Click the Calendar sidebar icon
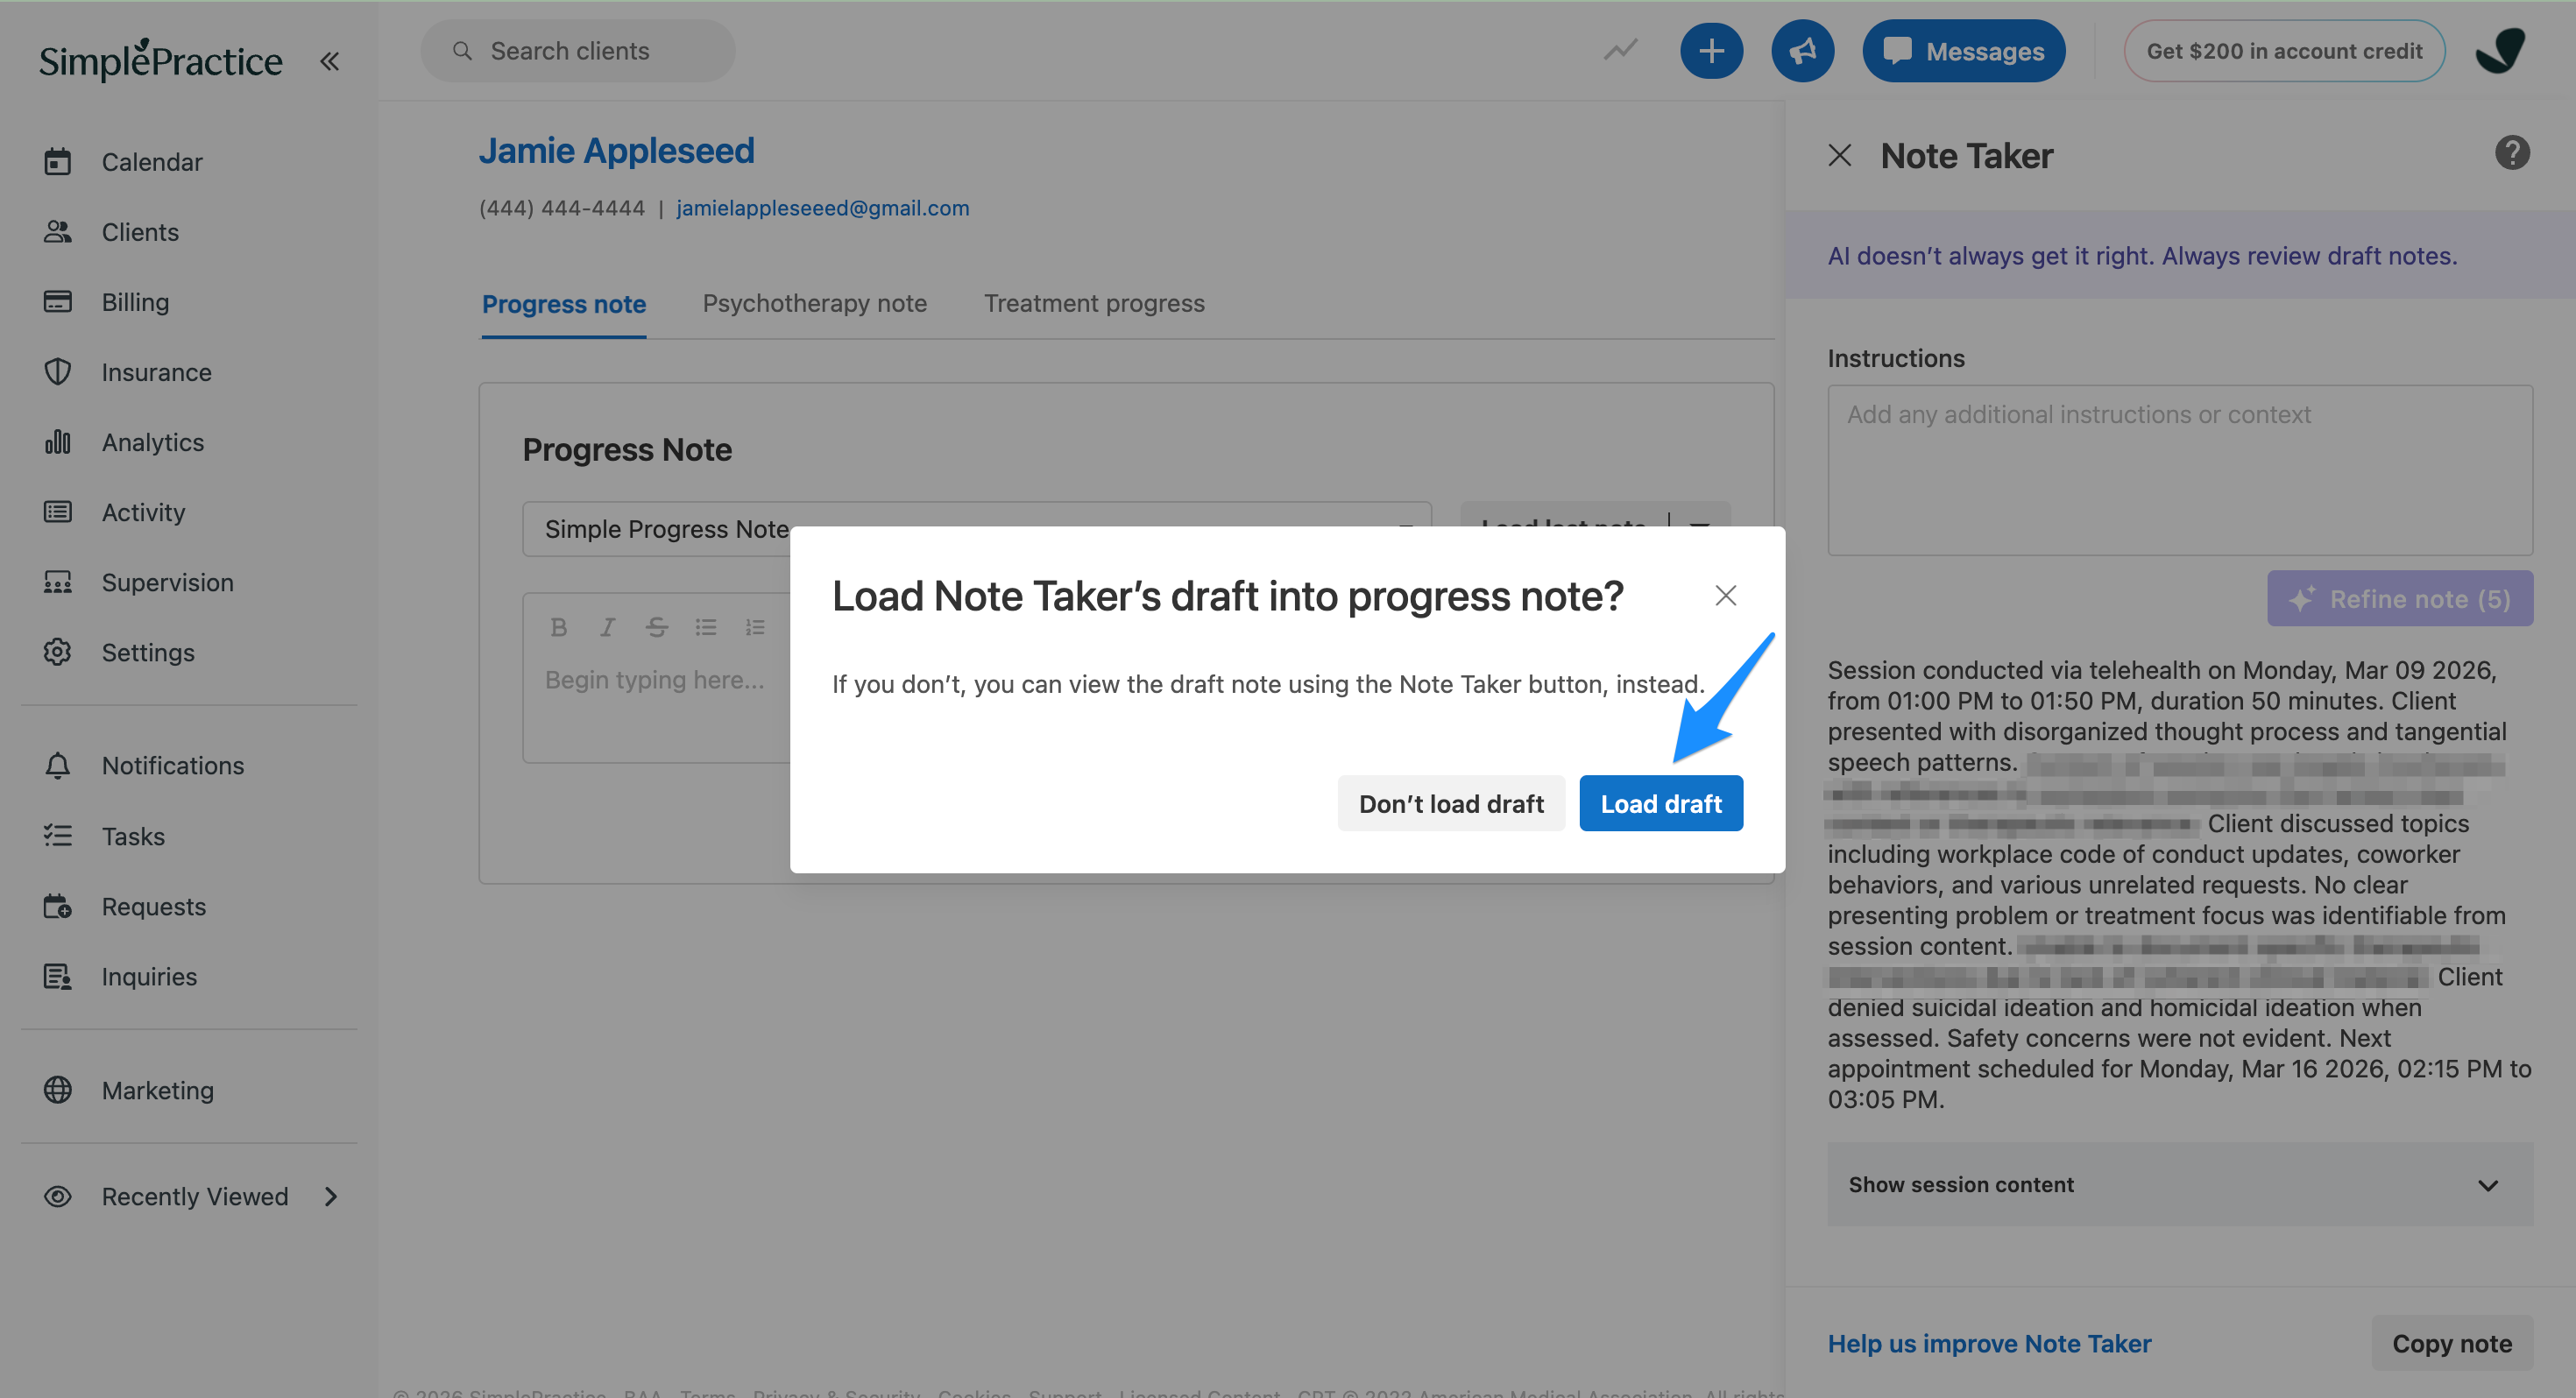Viewport: 2576px width, 1398px height. click(58, 161)
